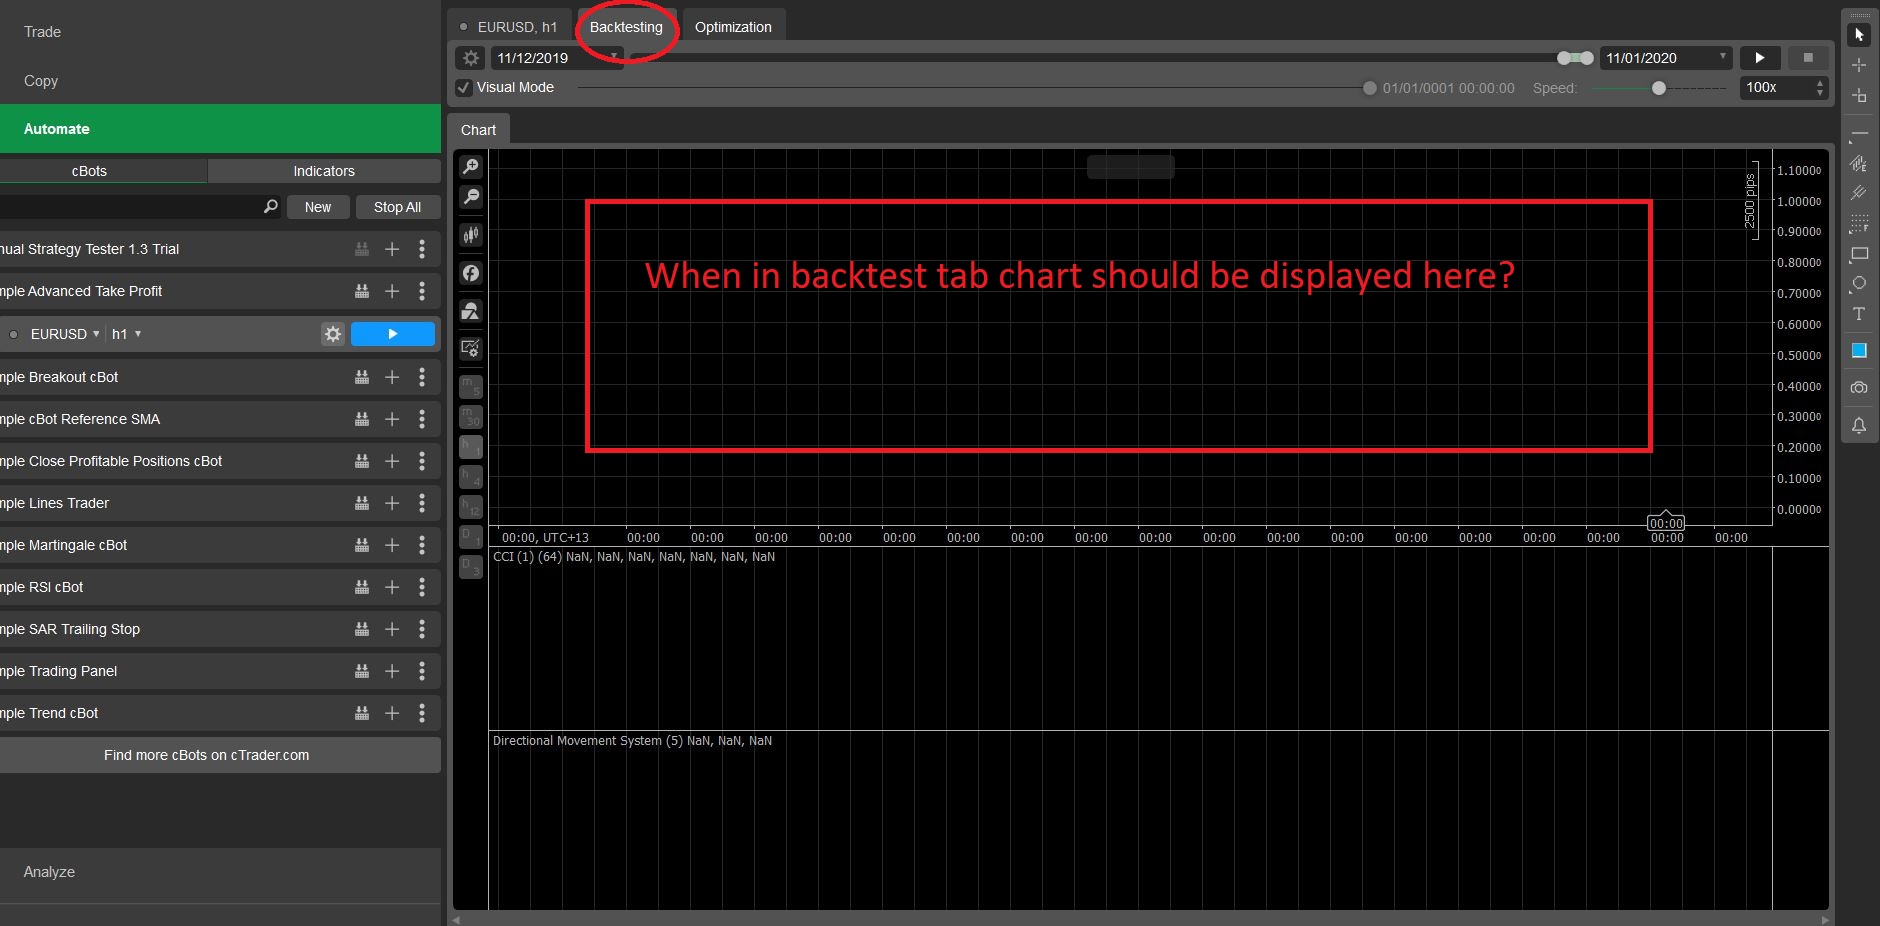The height and width of the screenshot is (926, 1880).
Task: Open backtesting settings gear icon
Action: [470, 58]
